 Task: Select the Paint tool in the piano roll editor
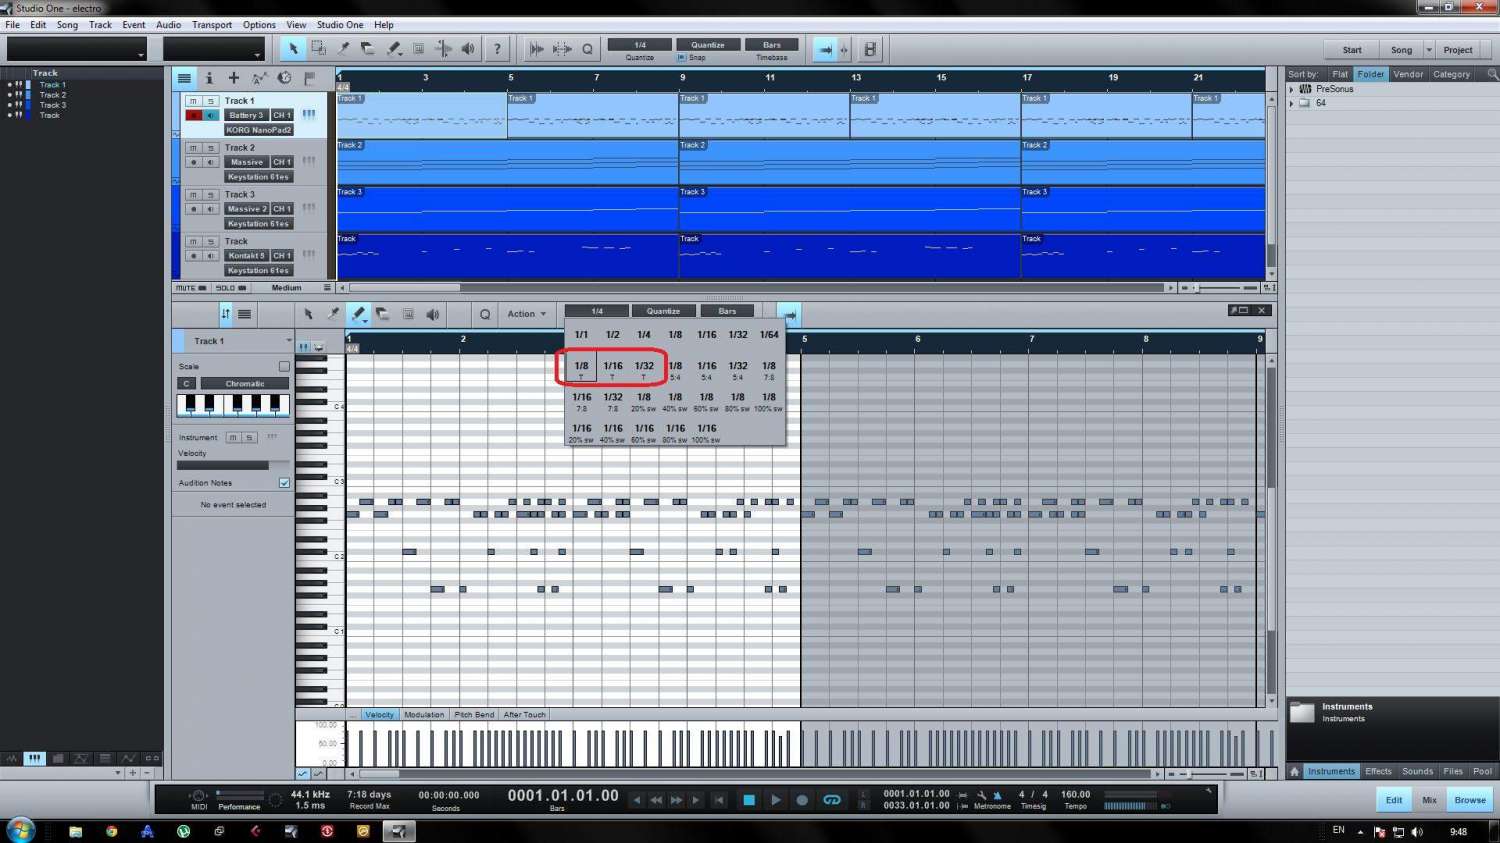click(x=358, y=314)
